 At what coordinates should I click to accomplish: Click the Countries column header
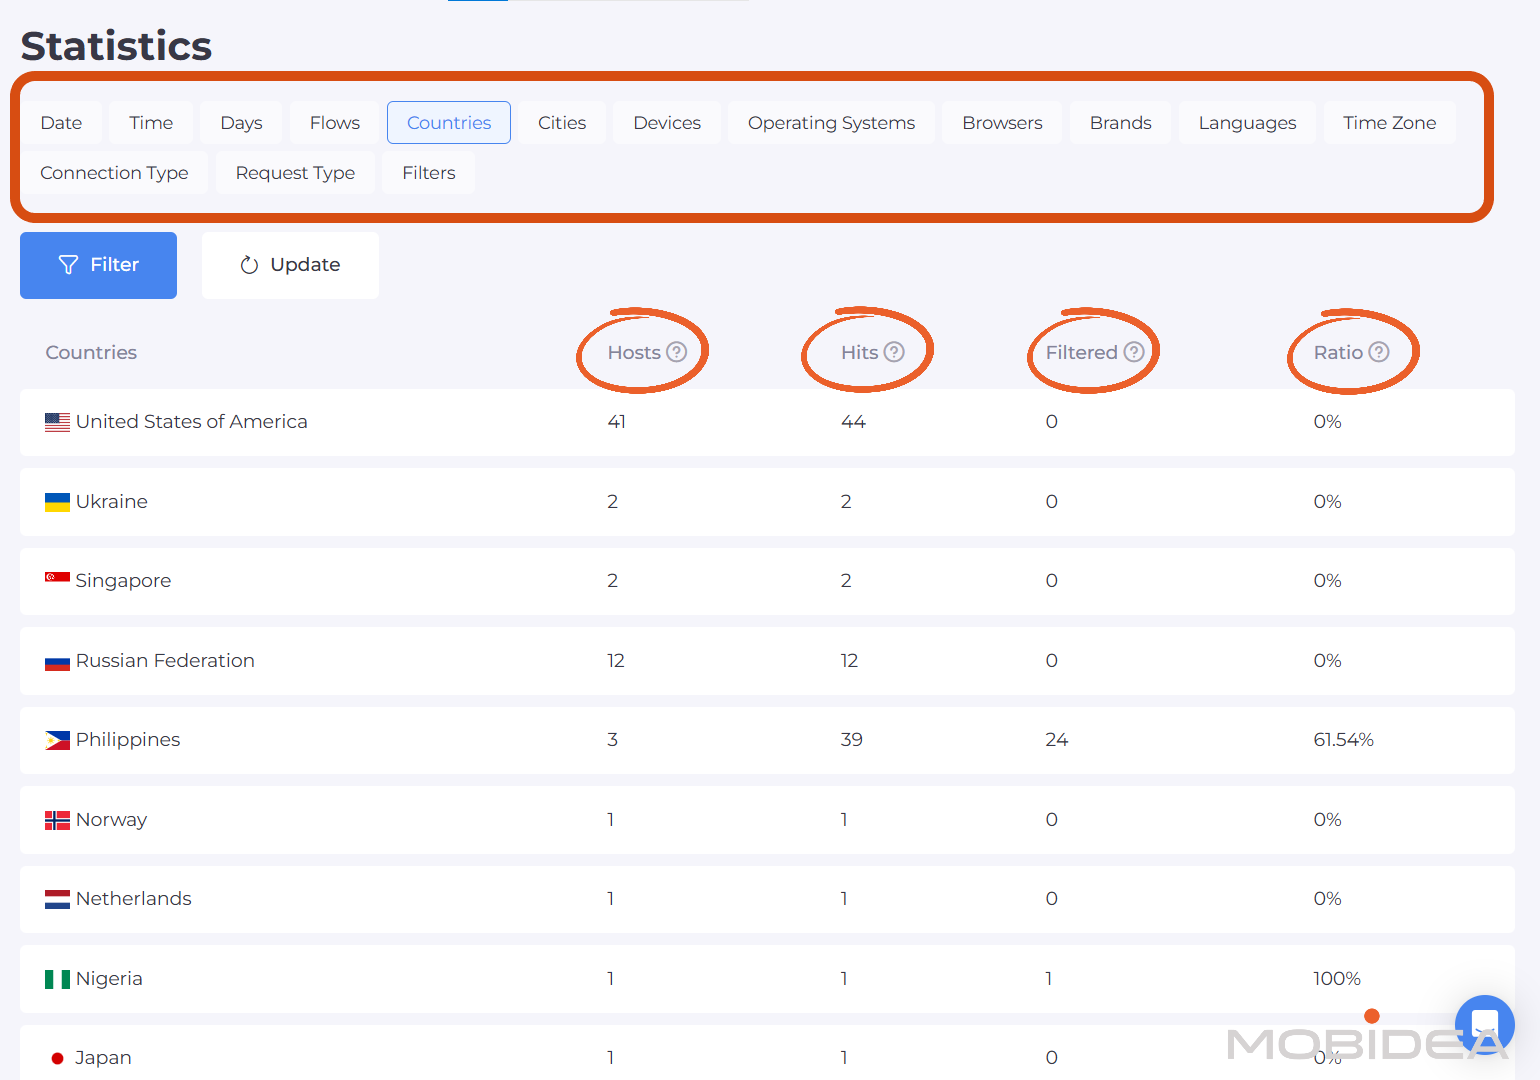tap(91, 353)
